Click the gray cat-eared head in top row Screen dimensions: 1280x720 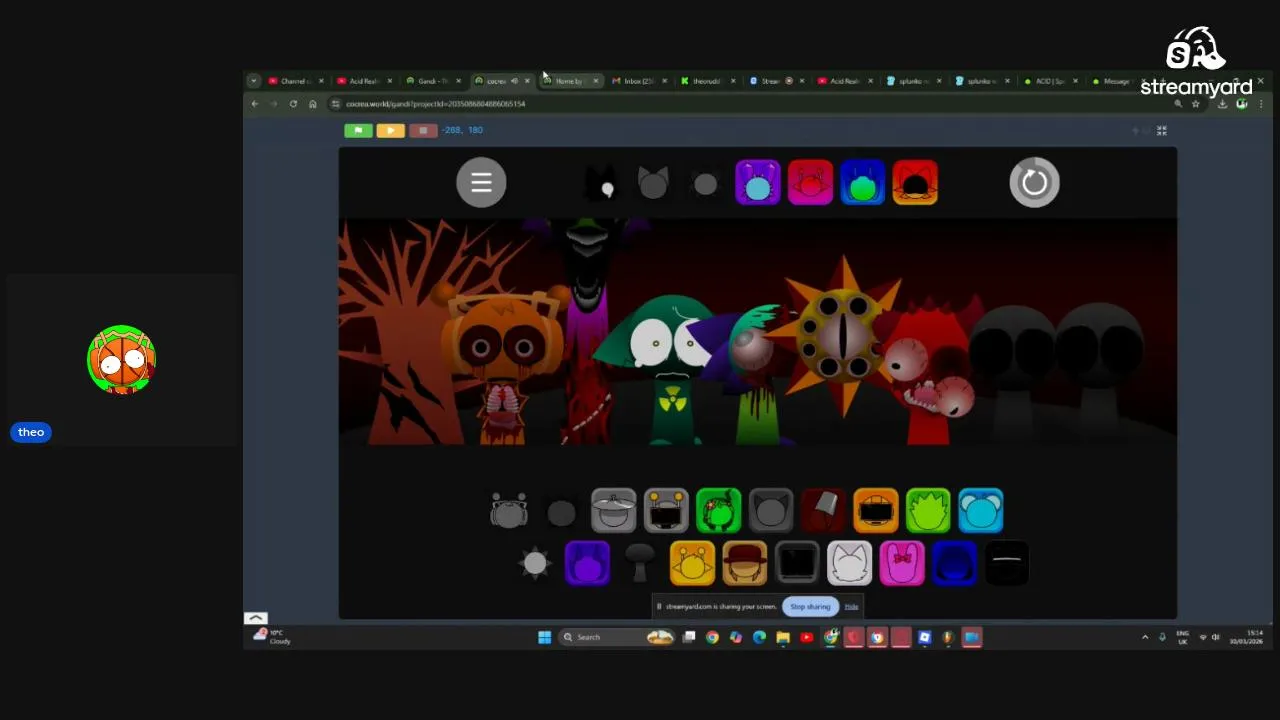tap(653, 183)
